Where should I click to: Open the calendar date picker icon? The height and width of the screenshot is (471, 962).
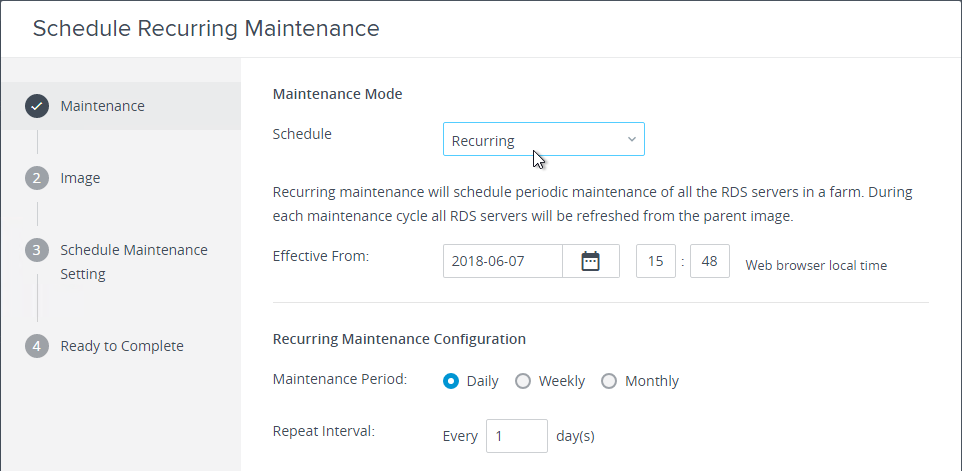tap(590, 261)
